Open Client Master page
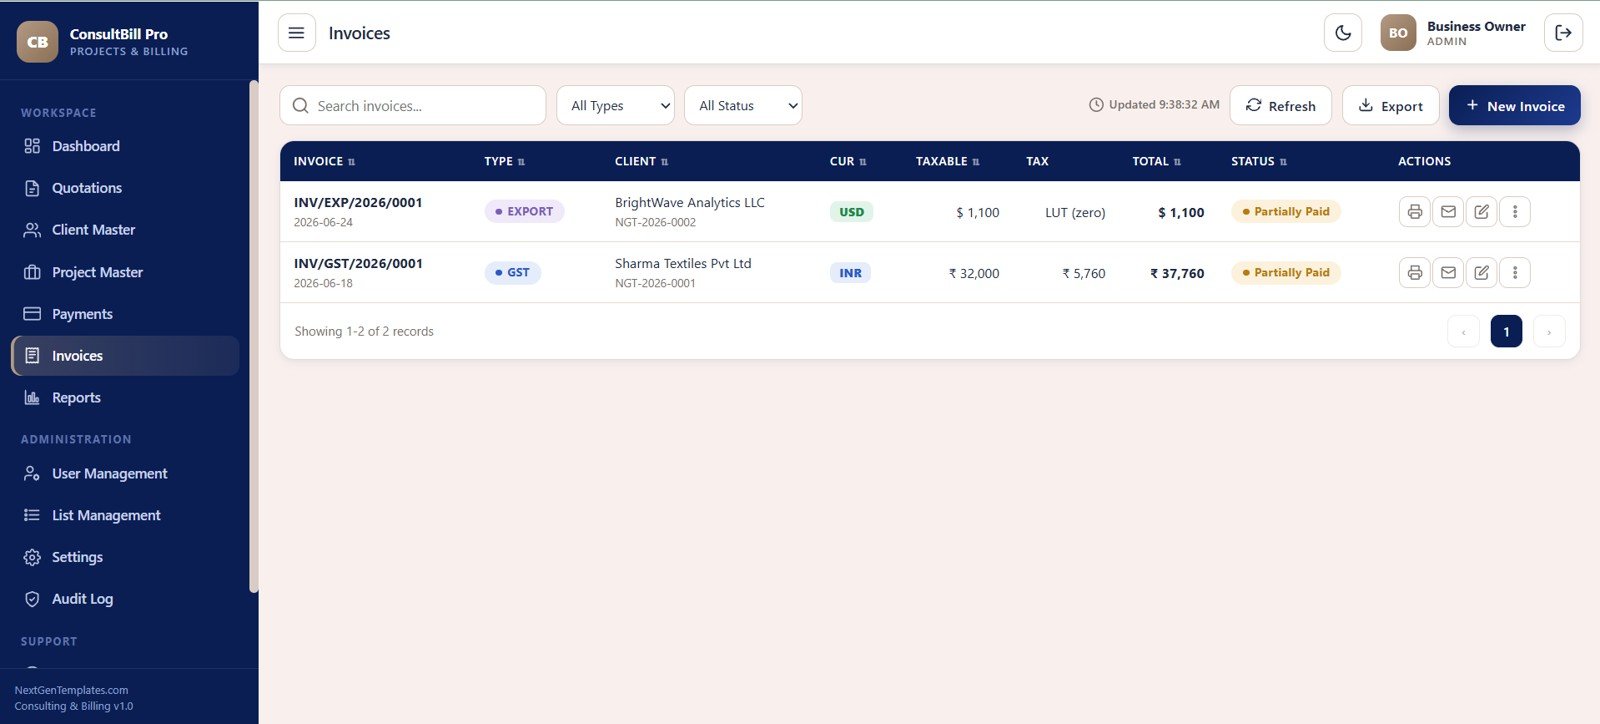This screenshot has height=724, width=1600. [125, 230]
